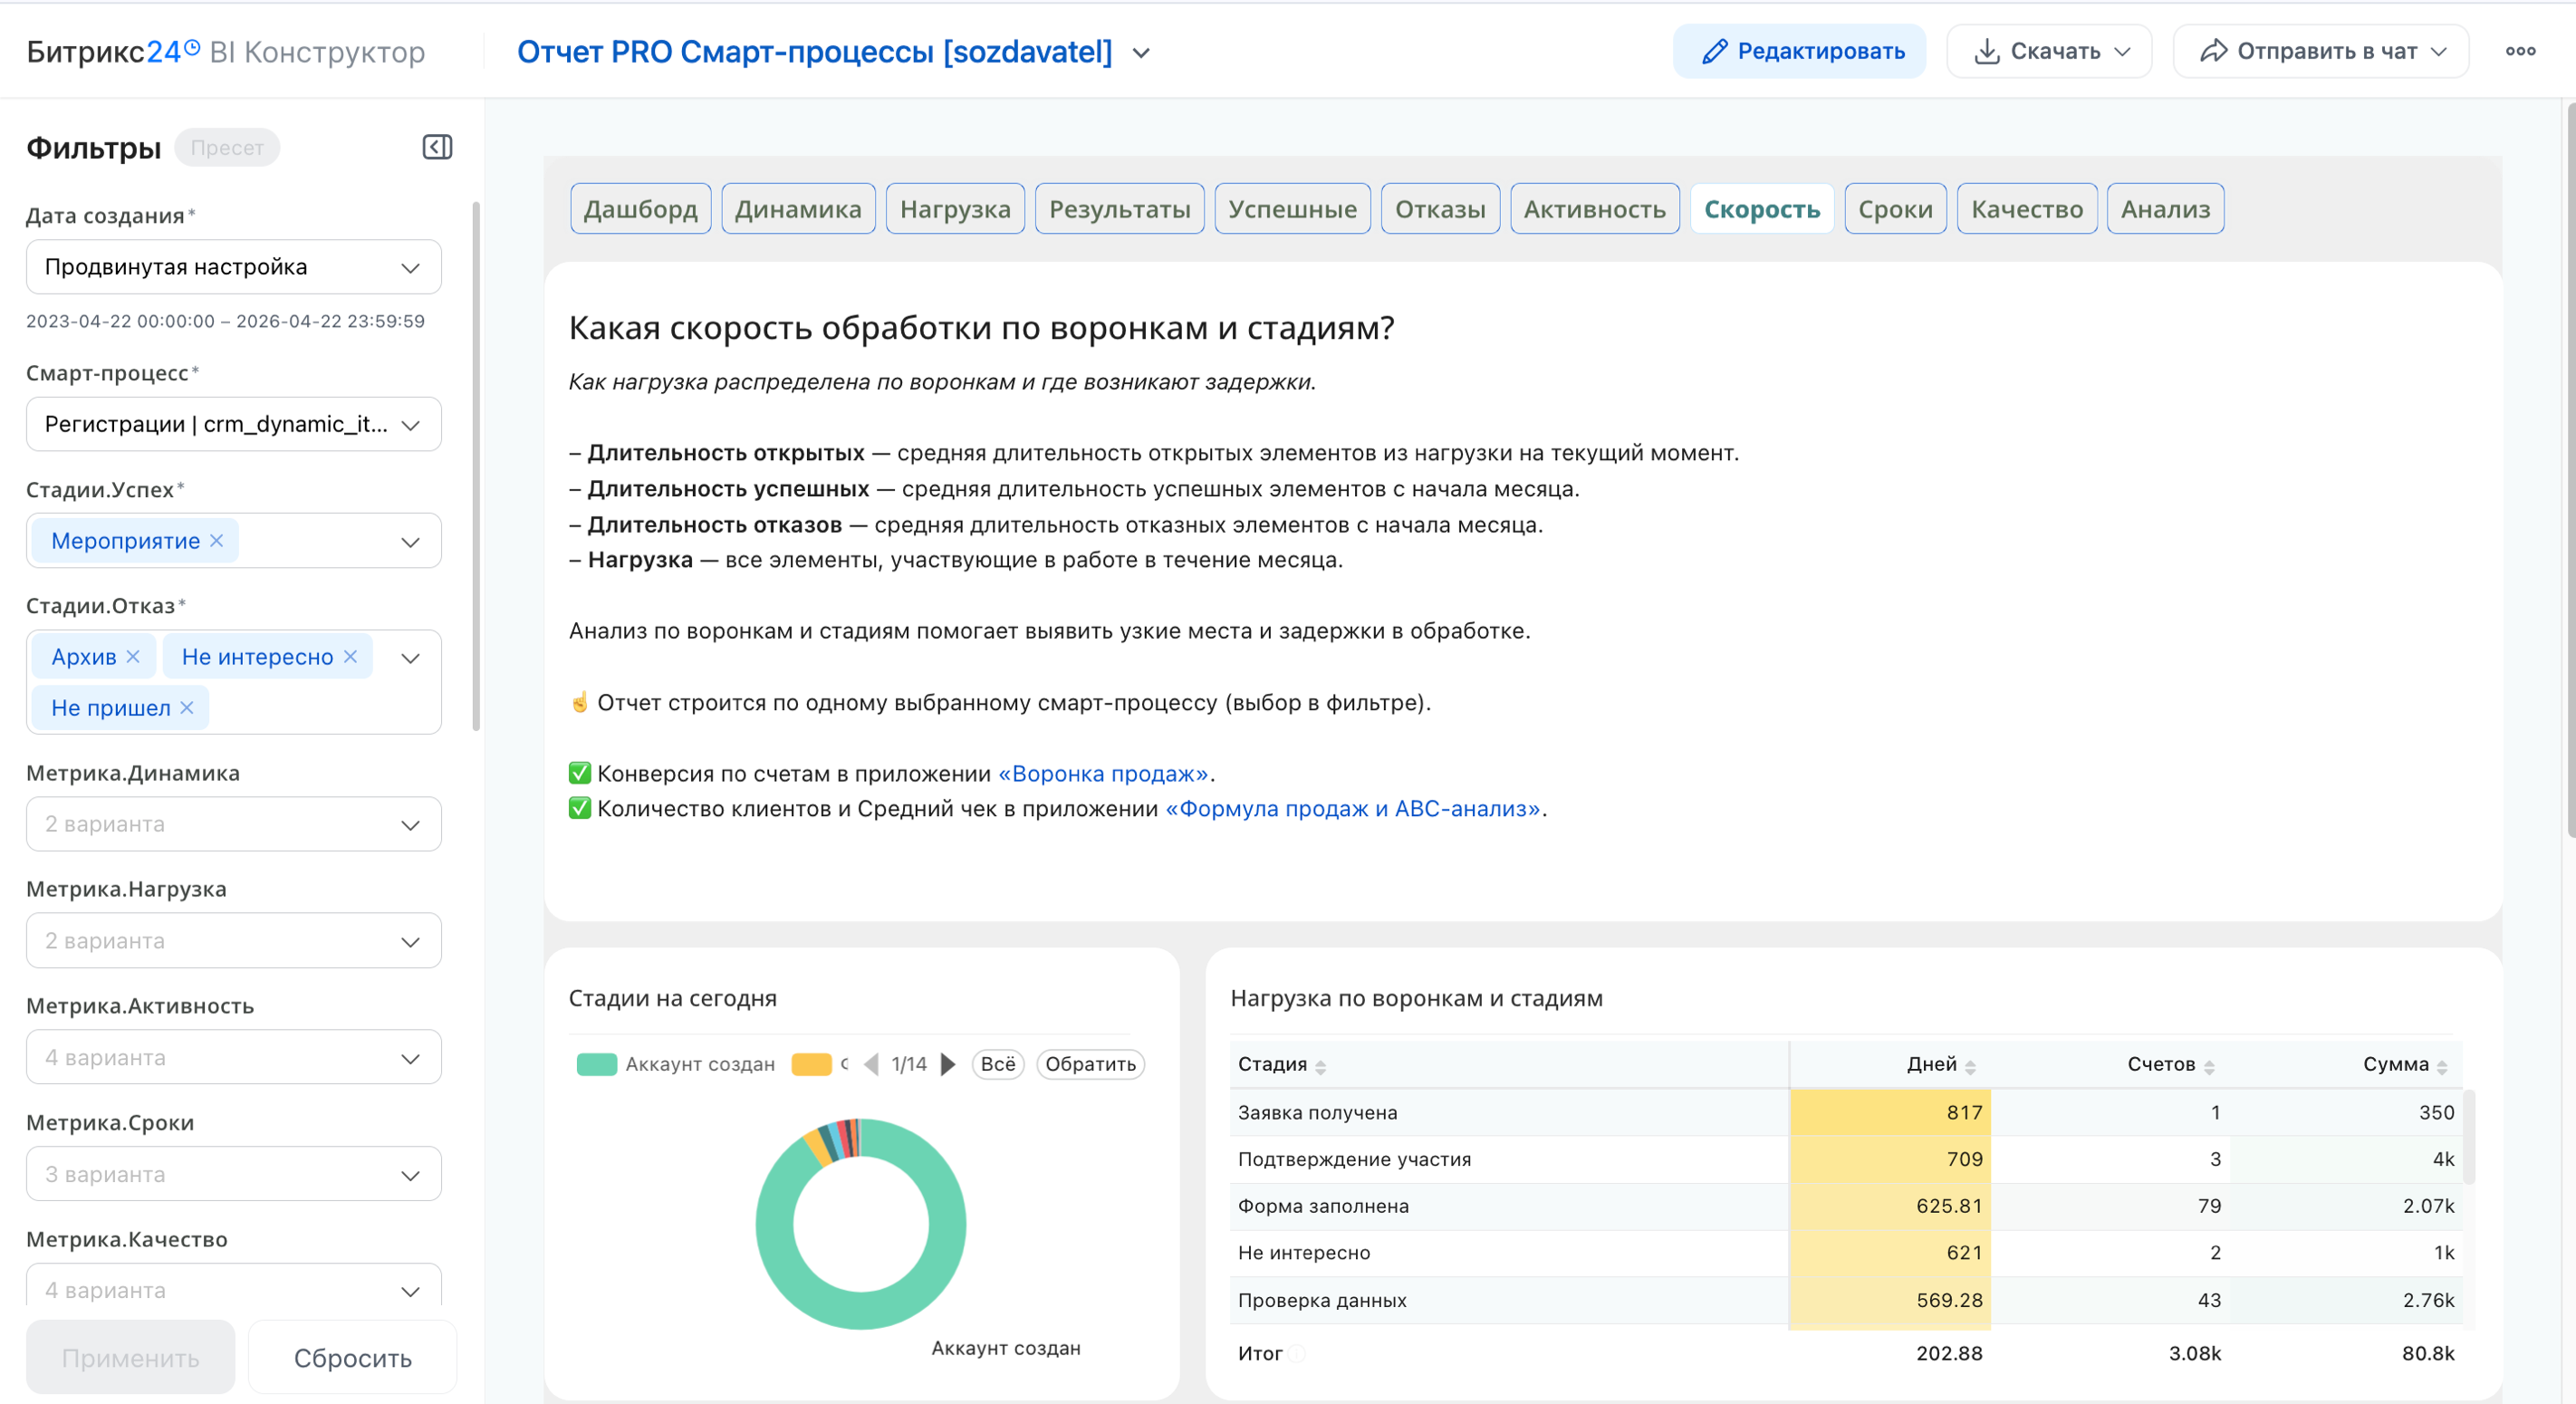The image size is (2576, 1404).
Task: Sort table by Дней column icon
Action: 1970,1067
